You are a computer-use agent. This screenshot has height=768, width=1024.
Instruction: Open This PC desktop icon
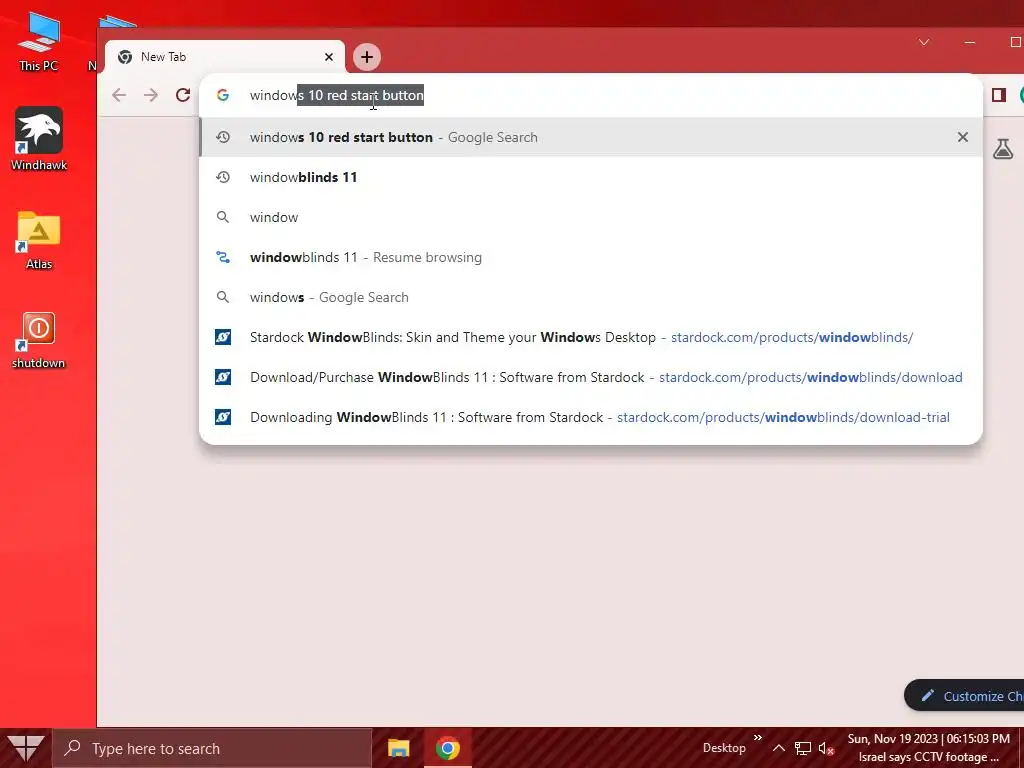pyautogui.click(x=39, y=41)
